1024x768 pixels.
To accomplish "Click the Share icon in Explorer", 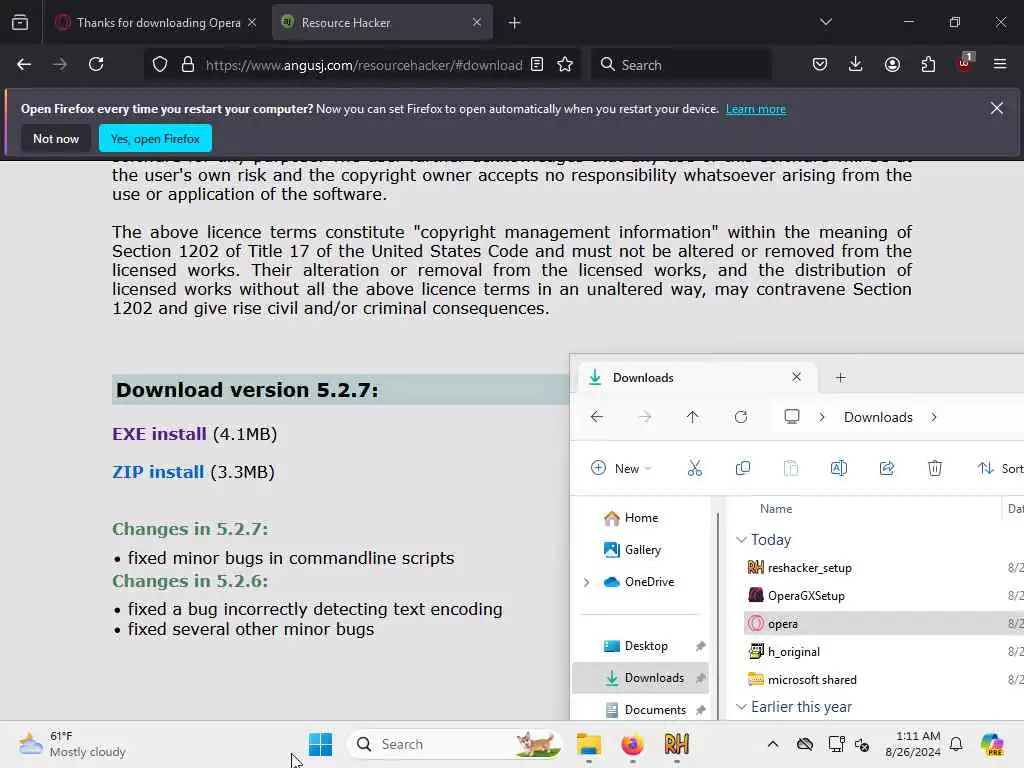I will point(887,468).
